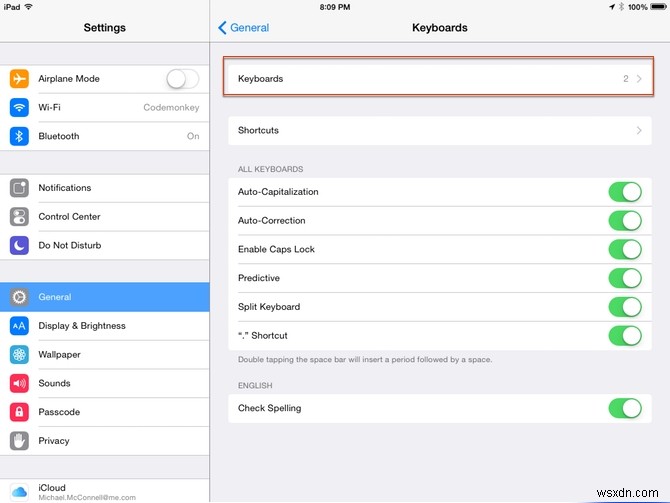Open the Shortcuts row
The image size is (670, 503).
point(440,130)
